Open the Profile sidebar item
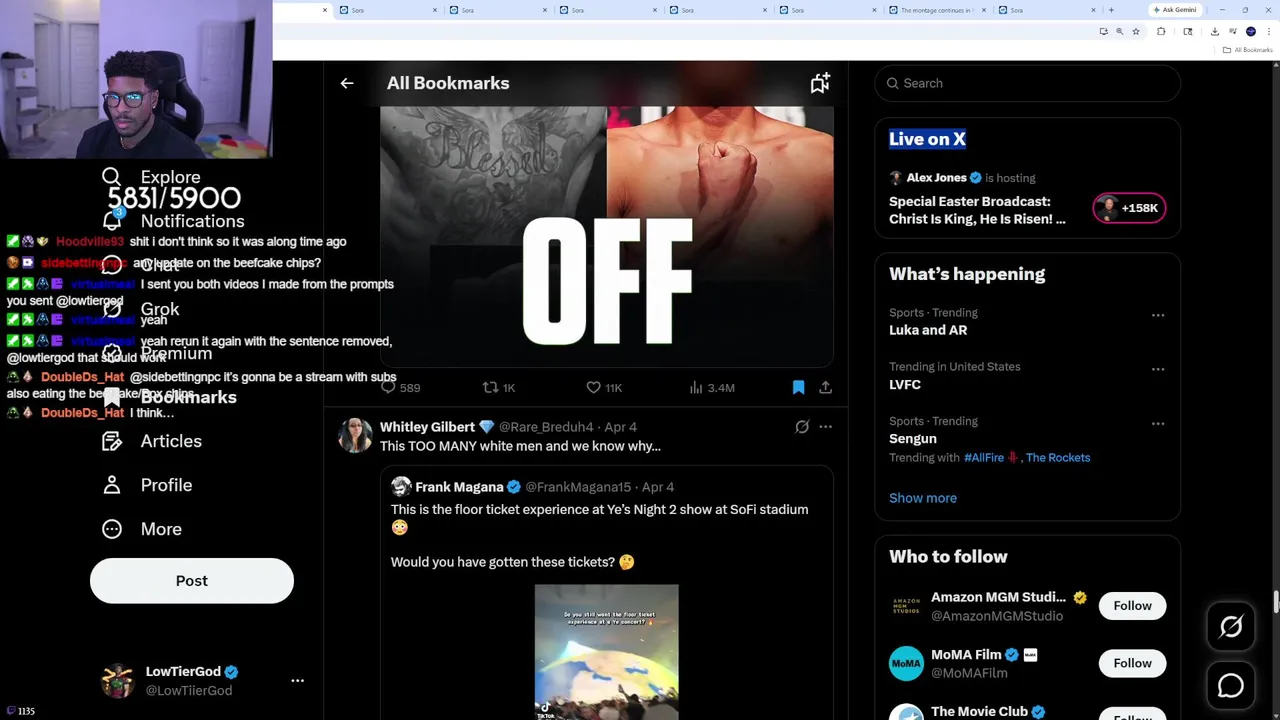 (x=147, y=485)
